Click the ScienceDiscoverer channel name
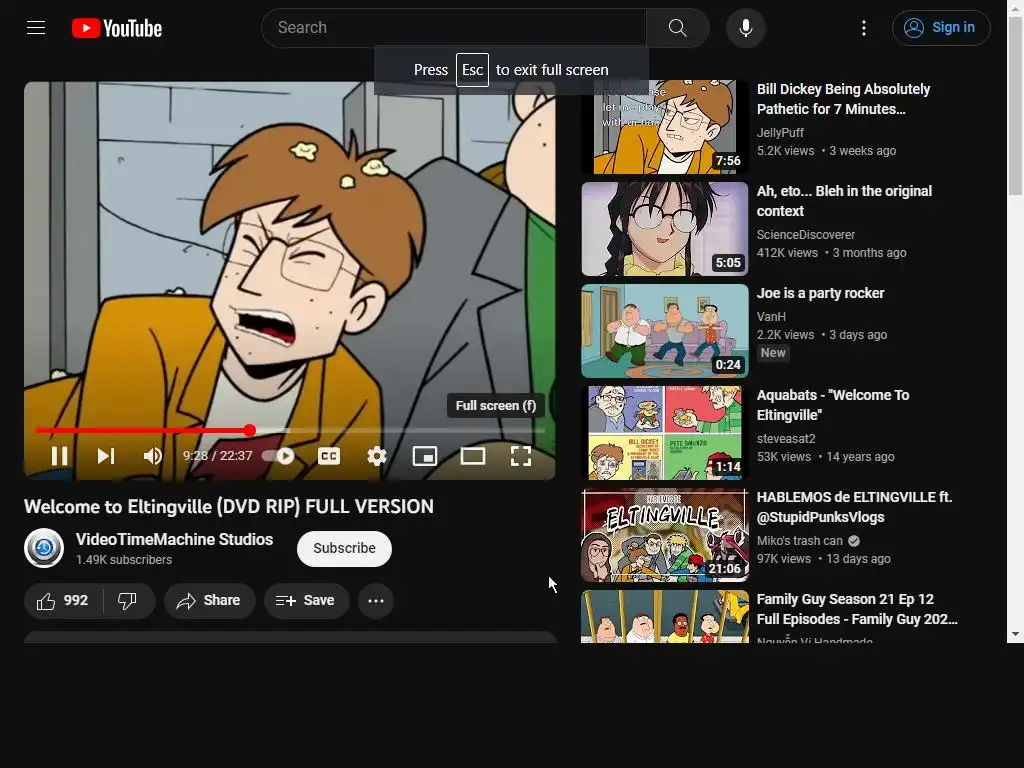1024x768 pixels. coord(805,234)
